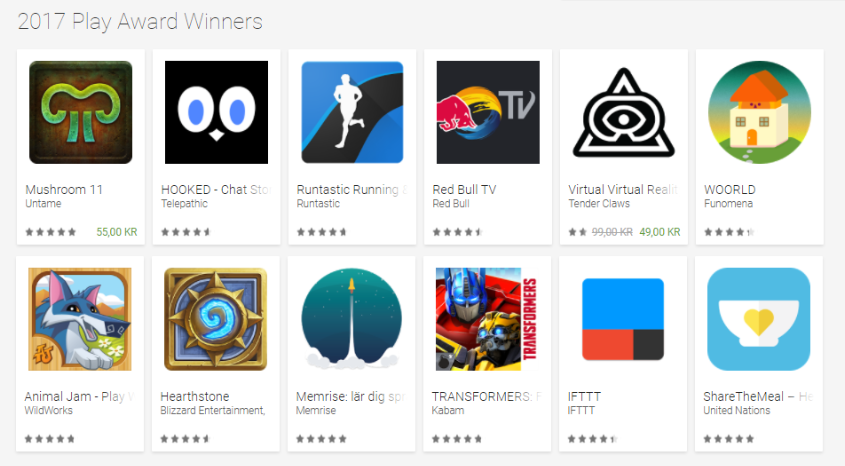The image size is (845, 466).
Task: Select the ShareTheMeal bowl icon
Action: point(759,319)
